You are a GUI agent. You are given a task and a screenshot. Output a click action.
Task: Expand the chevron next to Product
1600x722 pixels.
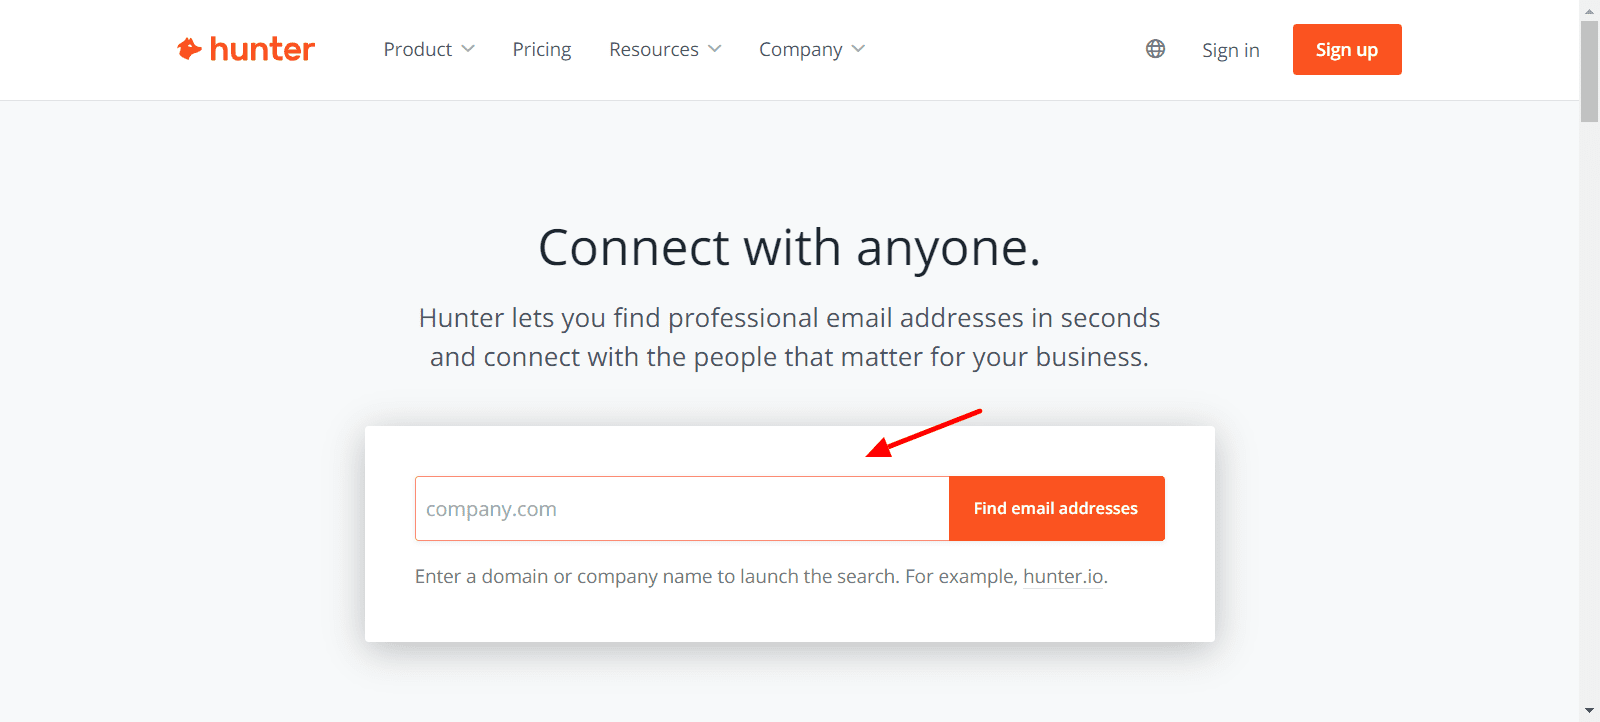click(x=468, y=49)
